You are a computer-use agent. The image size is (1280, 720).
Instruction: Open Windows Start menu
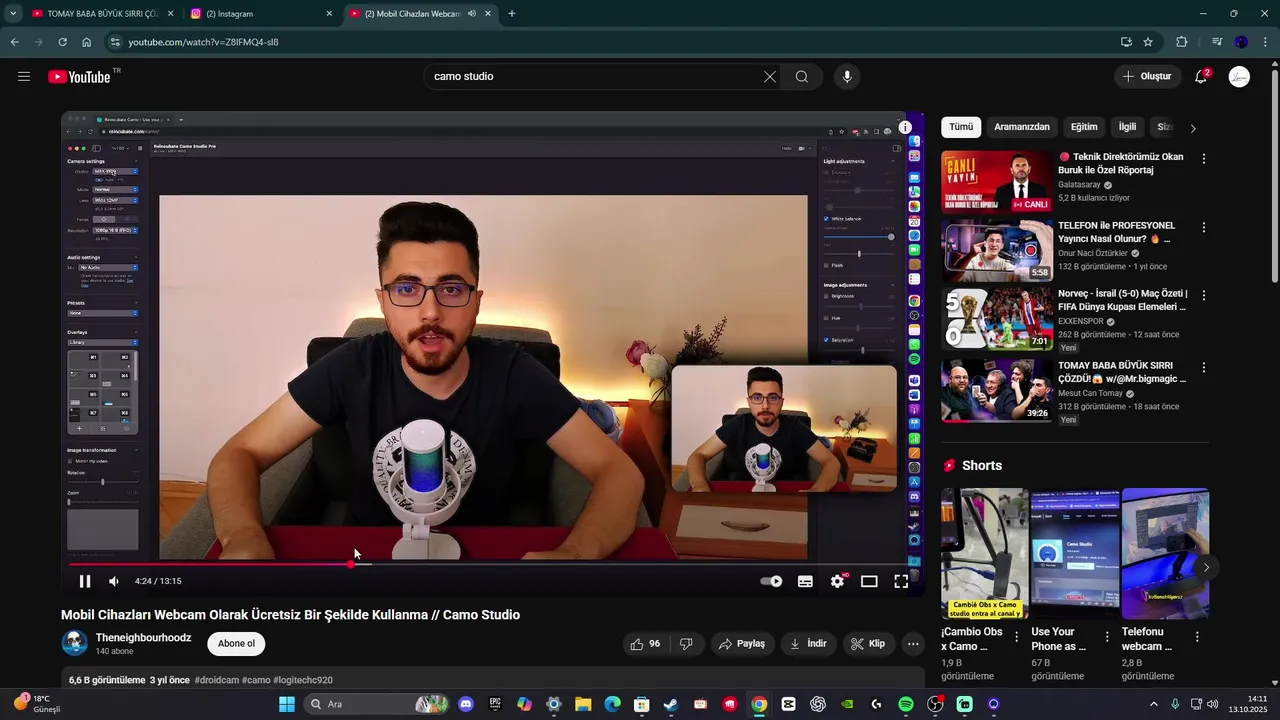pos(287,704)
